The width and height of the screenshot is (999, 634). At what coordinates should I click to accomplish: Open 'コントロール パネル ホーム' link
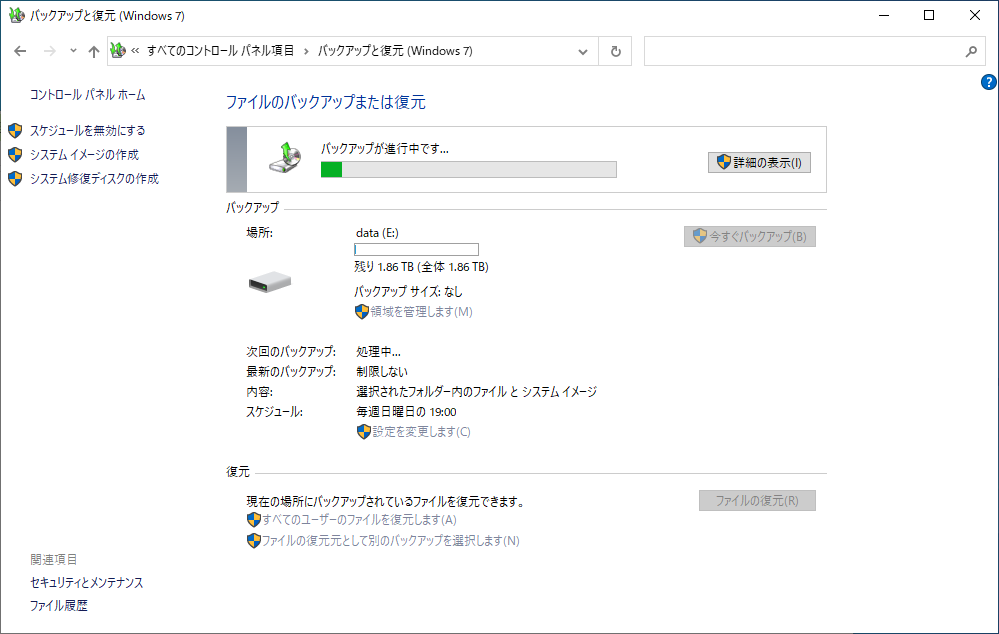88,95
